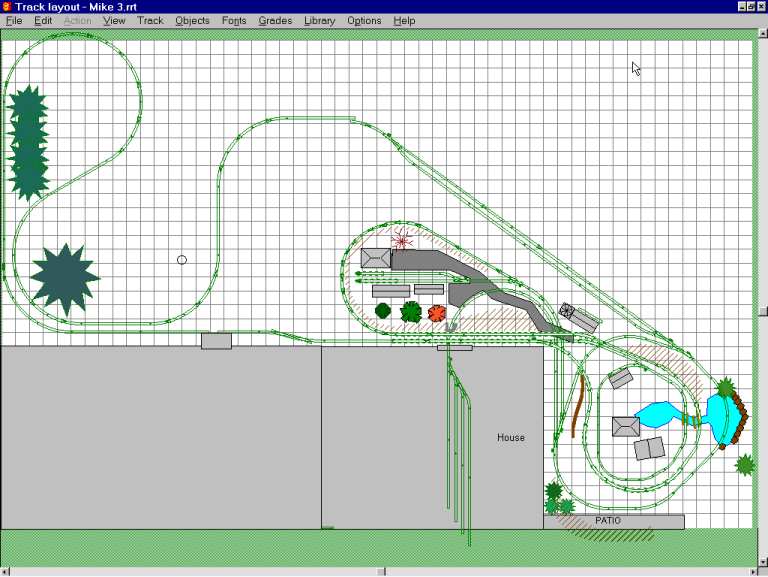Minimize the Track layout window
The image size is (768, 577).
743,6
